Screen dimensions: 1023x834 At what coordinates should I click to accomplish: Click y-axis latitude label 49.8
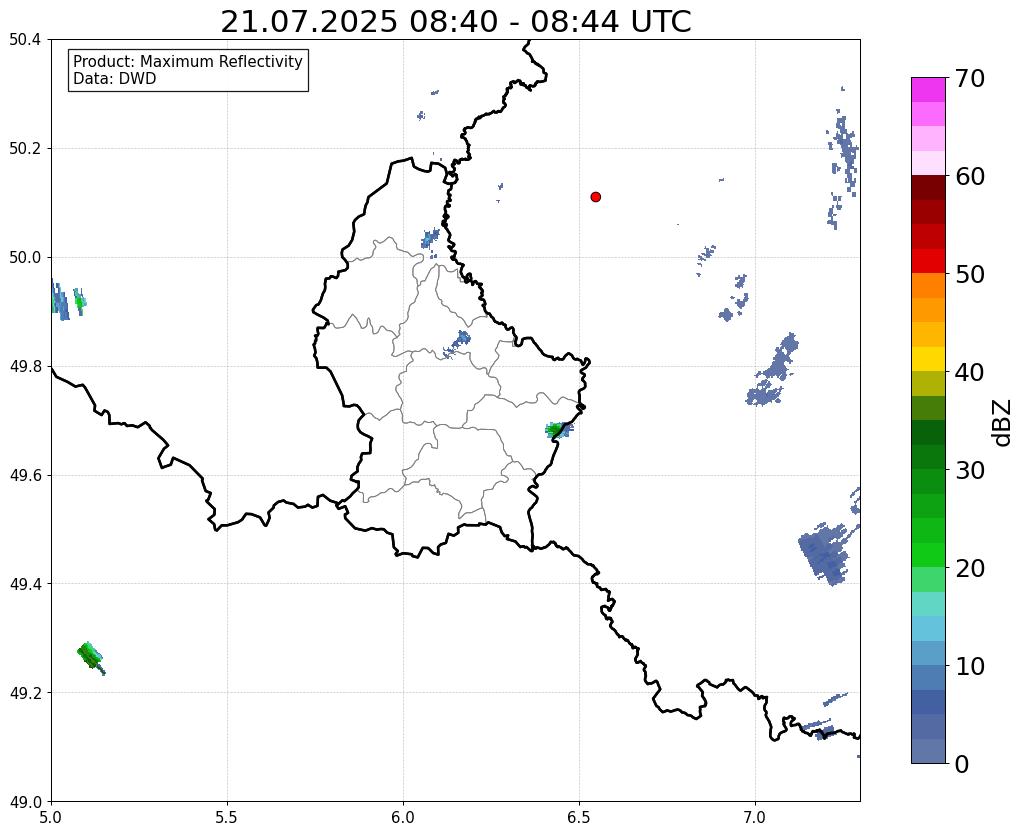[25, 366]
